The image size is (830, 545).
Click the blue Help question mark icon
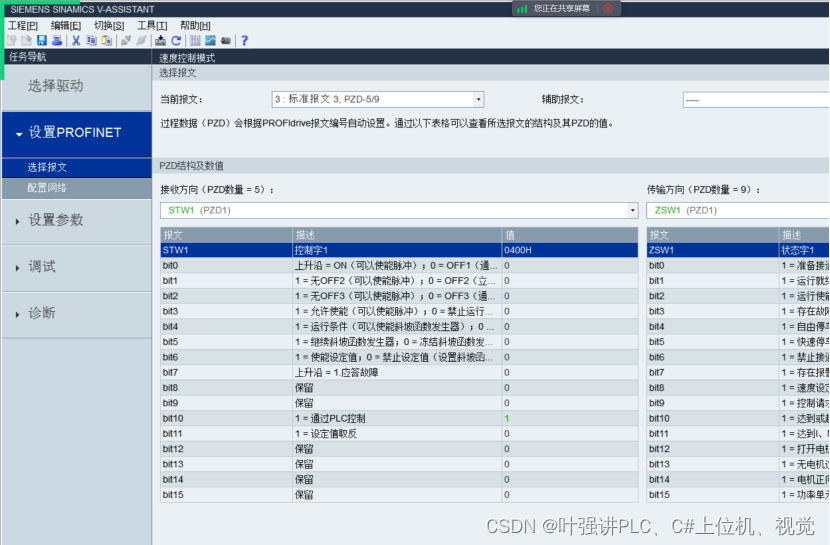point(245,41)
